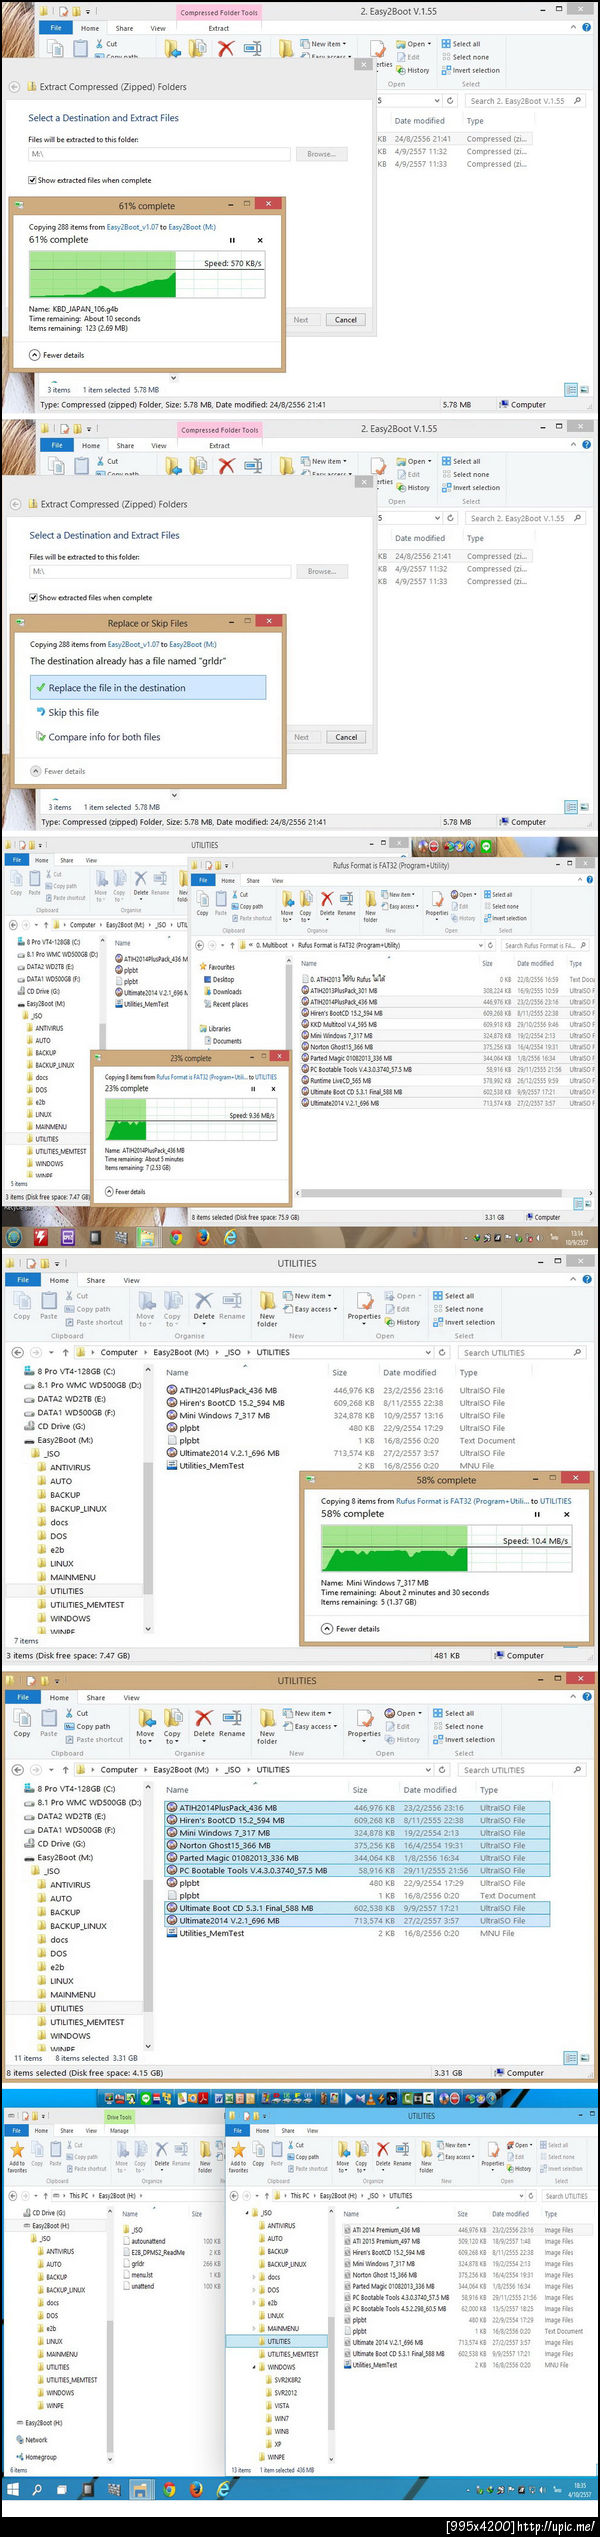Select PC Bootable Tools 4.5.2.298_60.5 MB file
The image size is (600, 2537).
(393, 2308)
